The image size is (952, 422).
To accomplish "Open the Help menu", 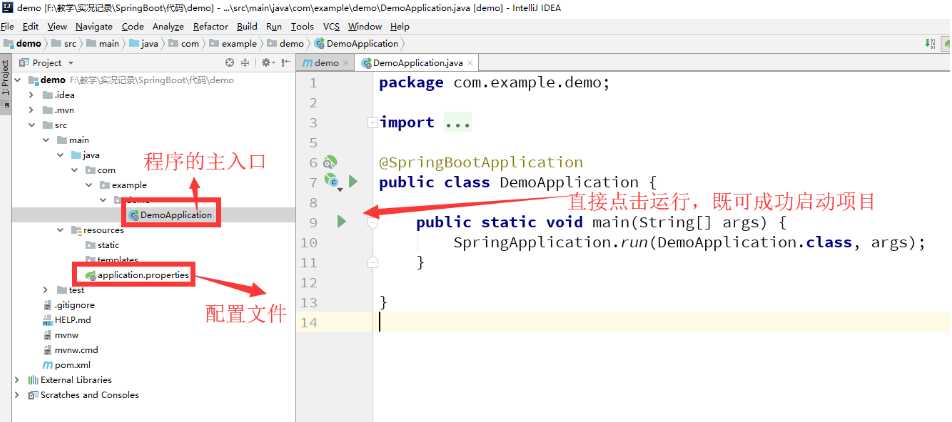I will tap(400, 27).
